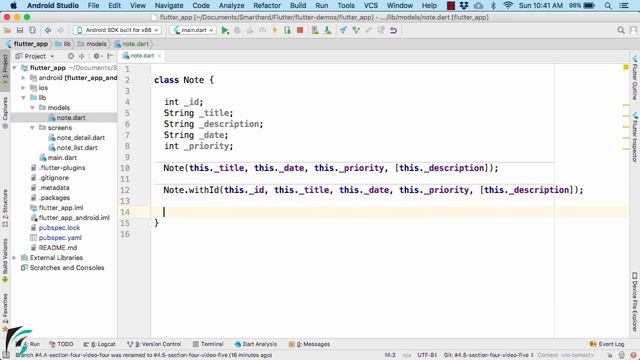
Task: Toggle Build Variants side panel
Action: 5,260
